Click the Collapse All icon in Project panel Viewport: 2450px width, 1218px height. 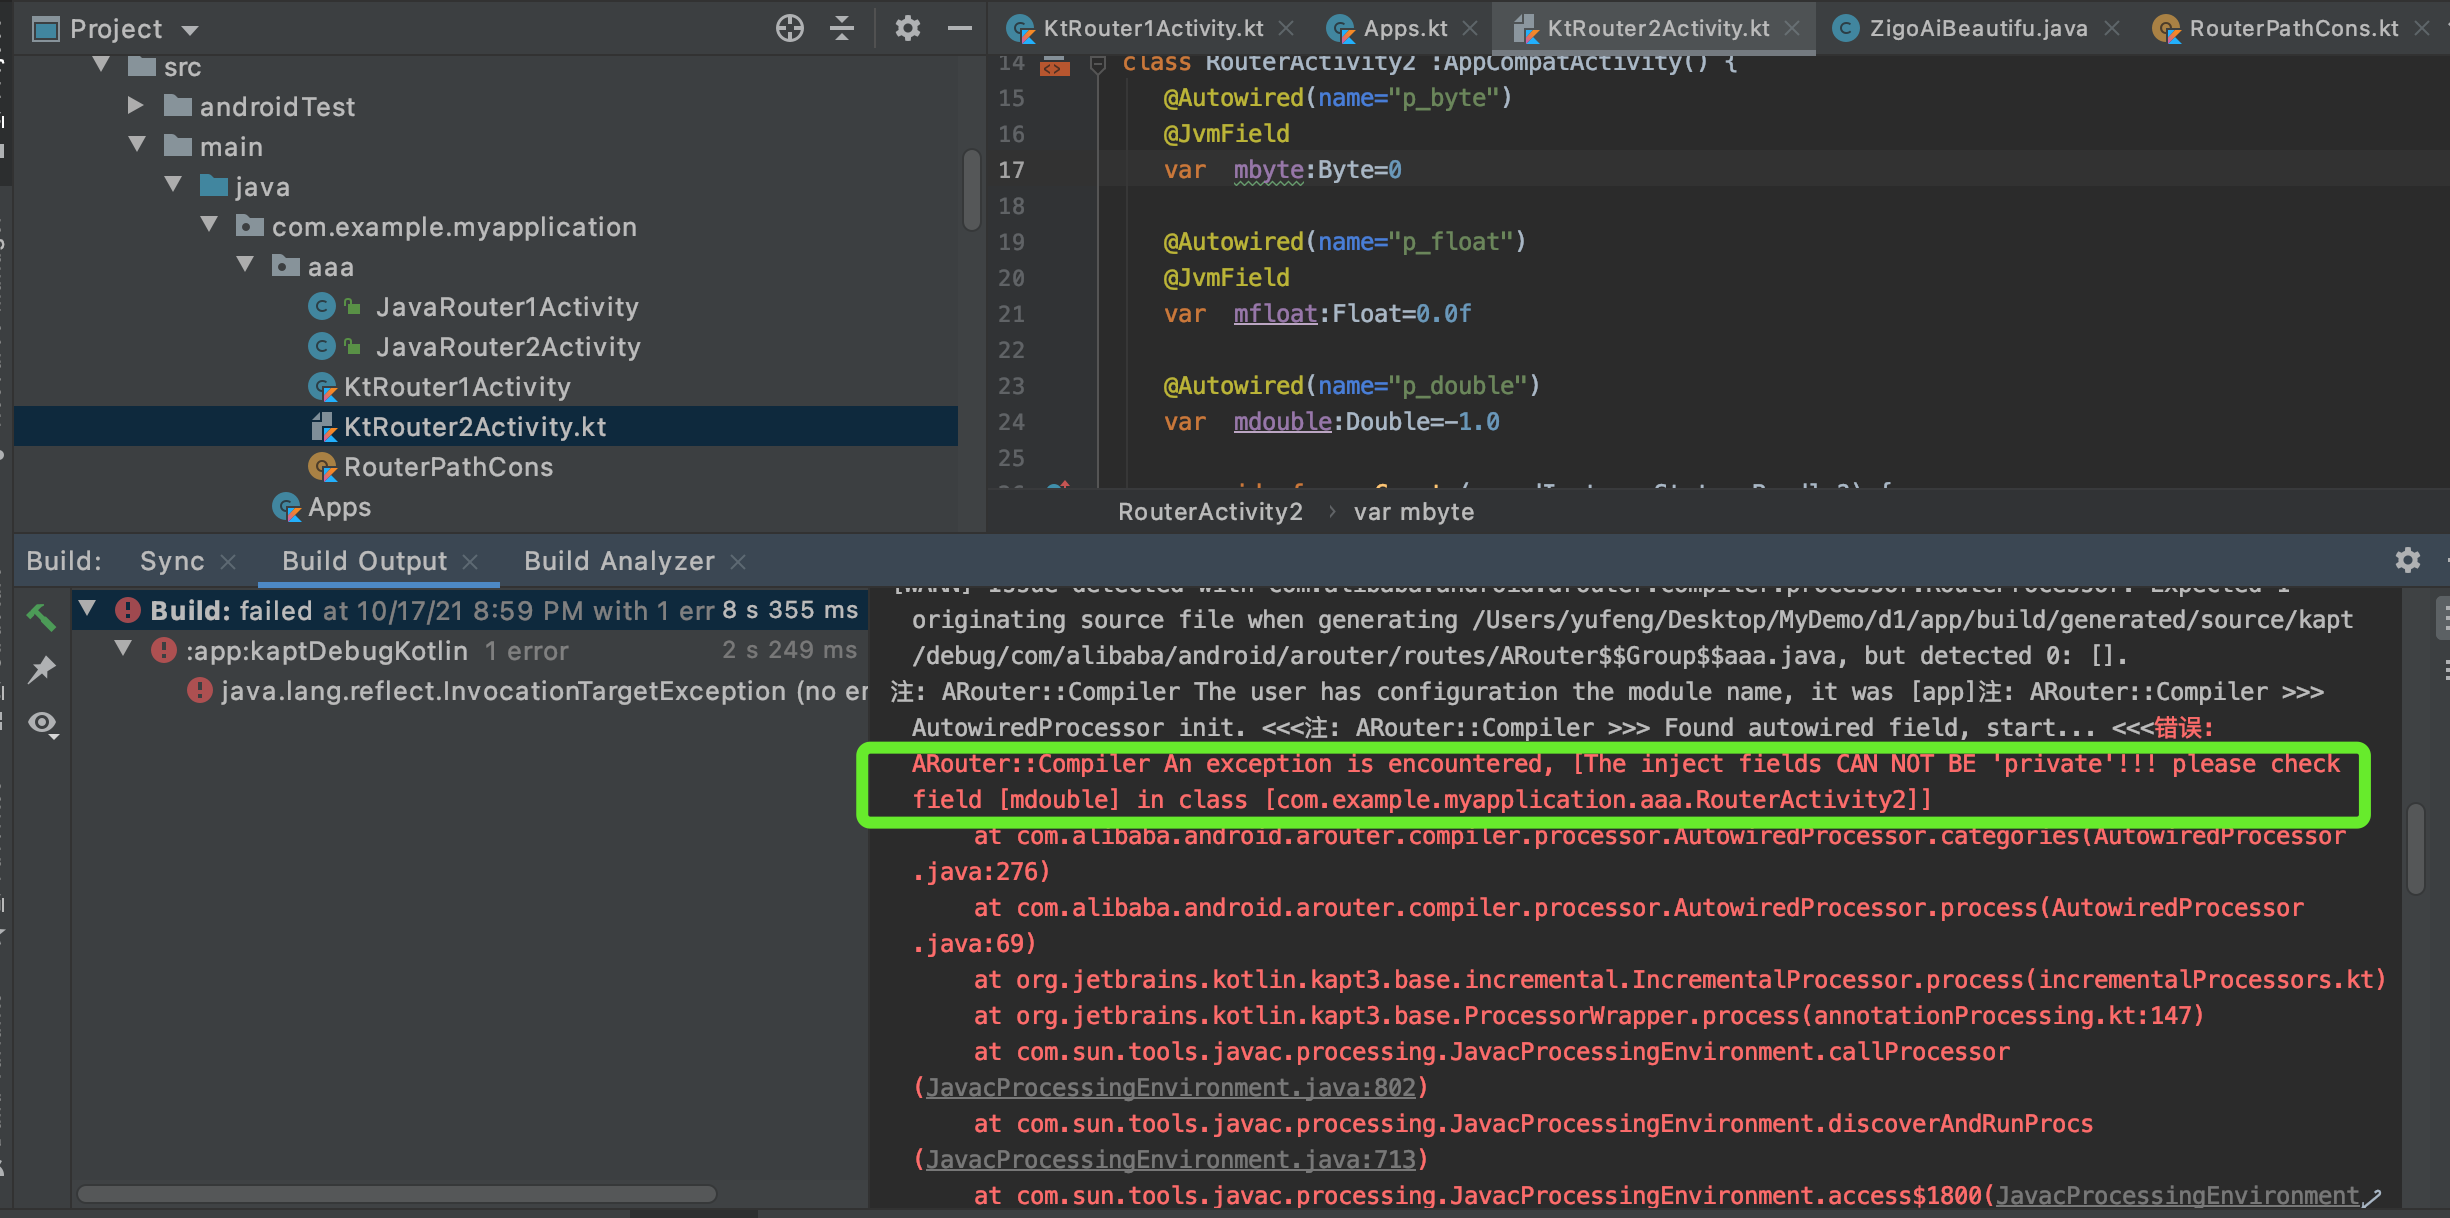pos(843,28)
